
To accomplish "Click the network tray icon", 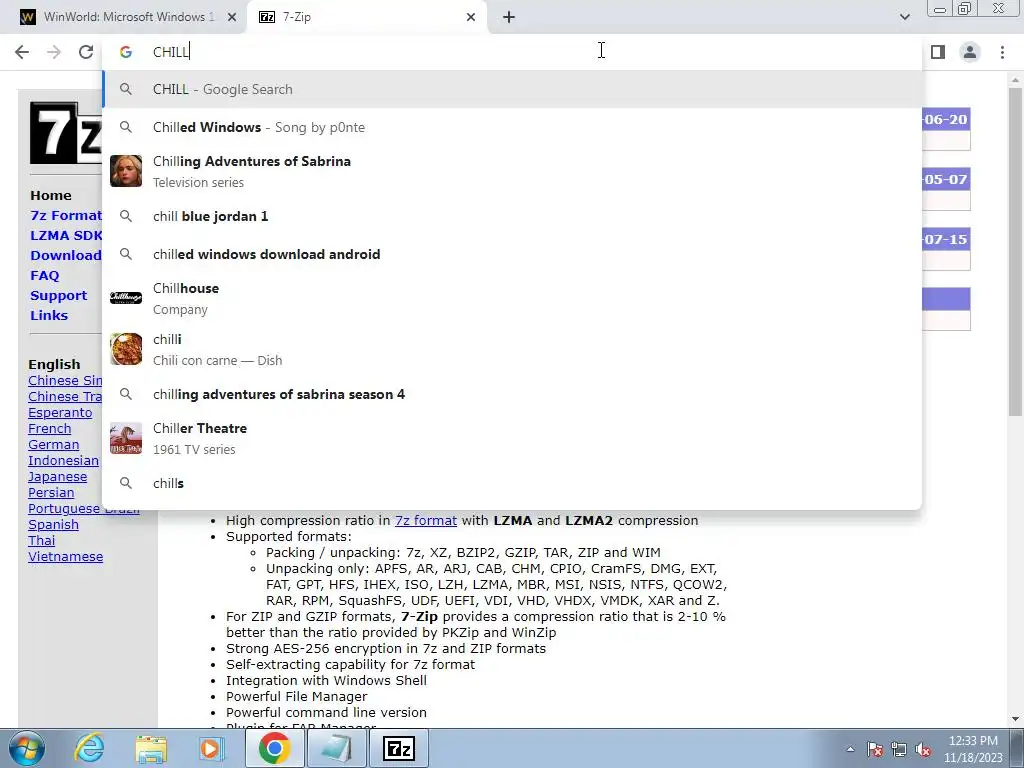I will click(899, 749).
